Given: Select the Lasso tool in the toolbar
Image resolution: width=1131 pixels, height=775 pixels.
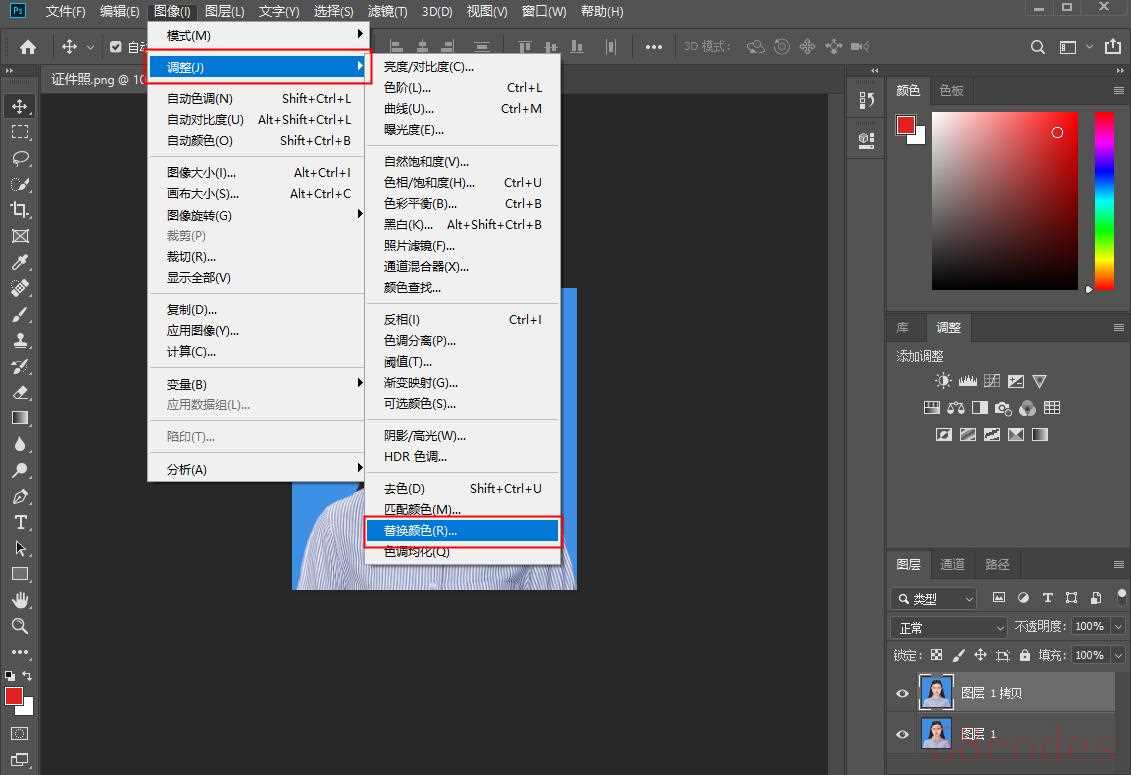Looking at the screenshot, I should click(x=20, y=158).
